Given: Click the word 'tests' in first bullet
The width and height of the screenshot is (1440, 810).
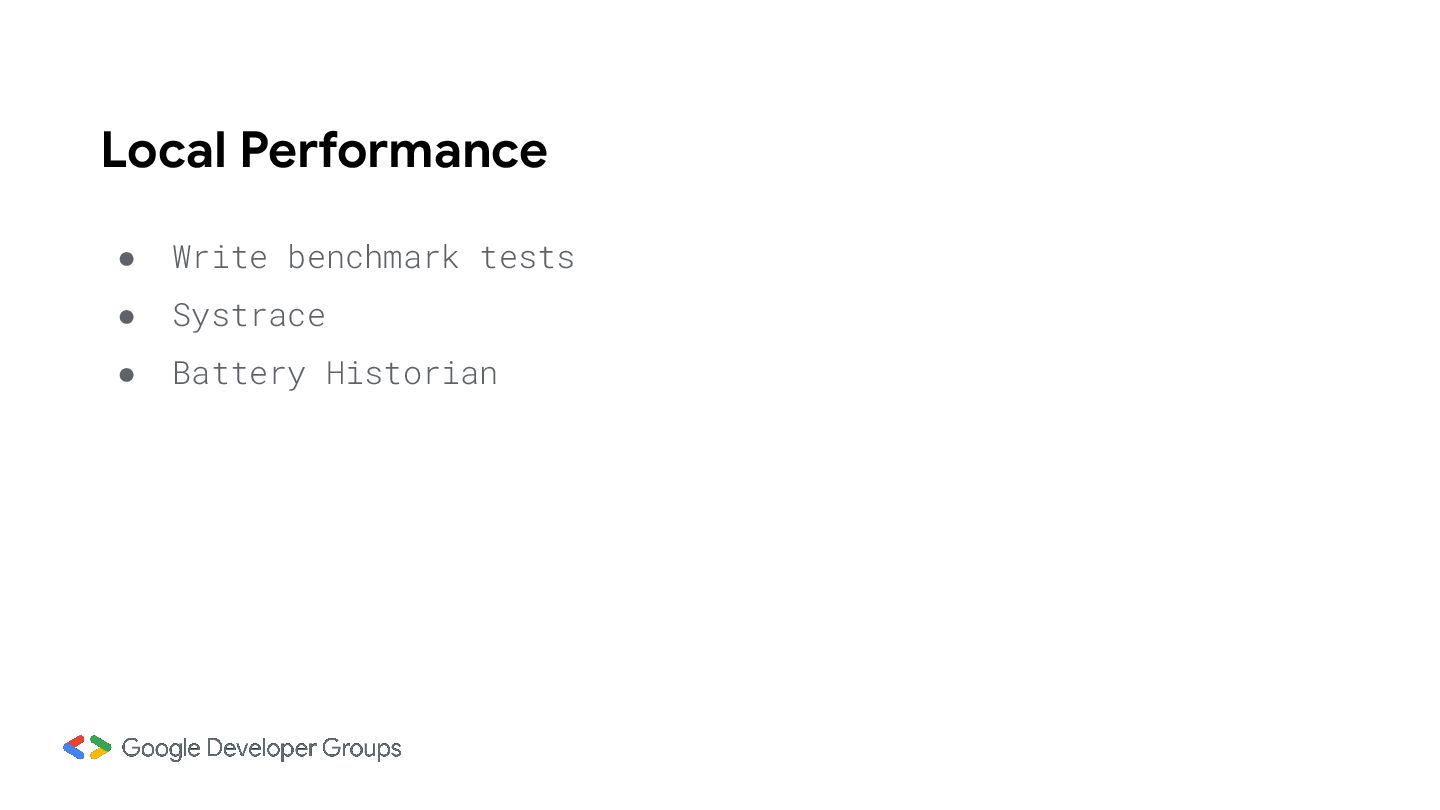Looking at the screenshot, I should pyautogui.click(x=528, y=257).
